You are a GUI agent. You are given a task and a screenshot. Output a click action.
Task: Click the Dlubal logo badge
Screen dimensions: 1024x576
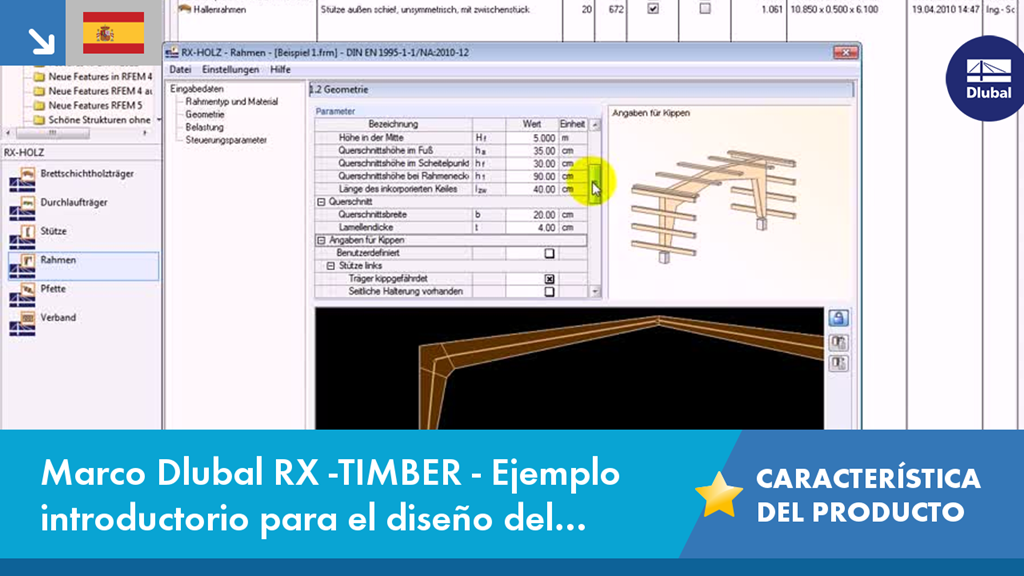click(986, 78)
